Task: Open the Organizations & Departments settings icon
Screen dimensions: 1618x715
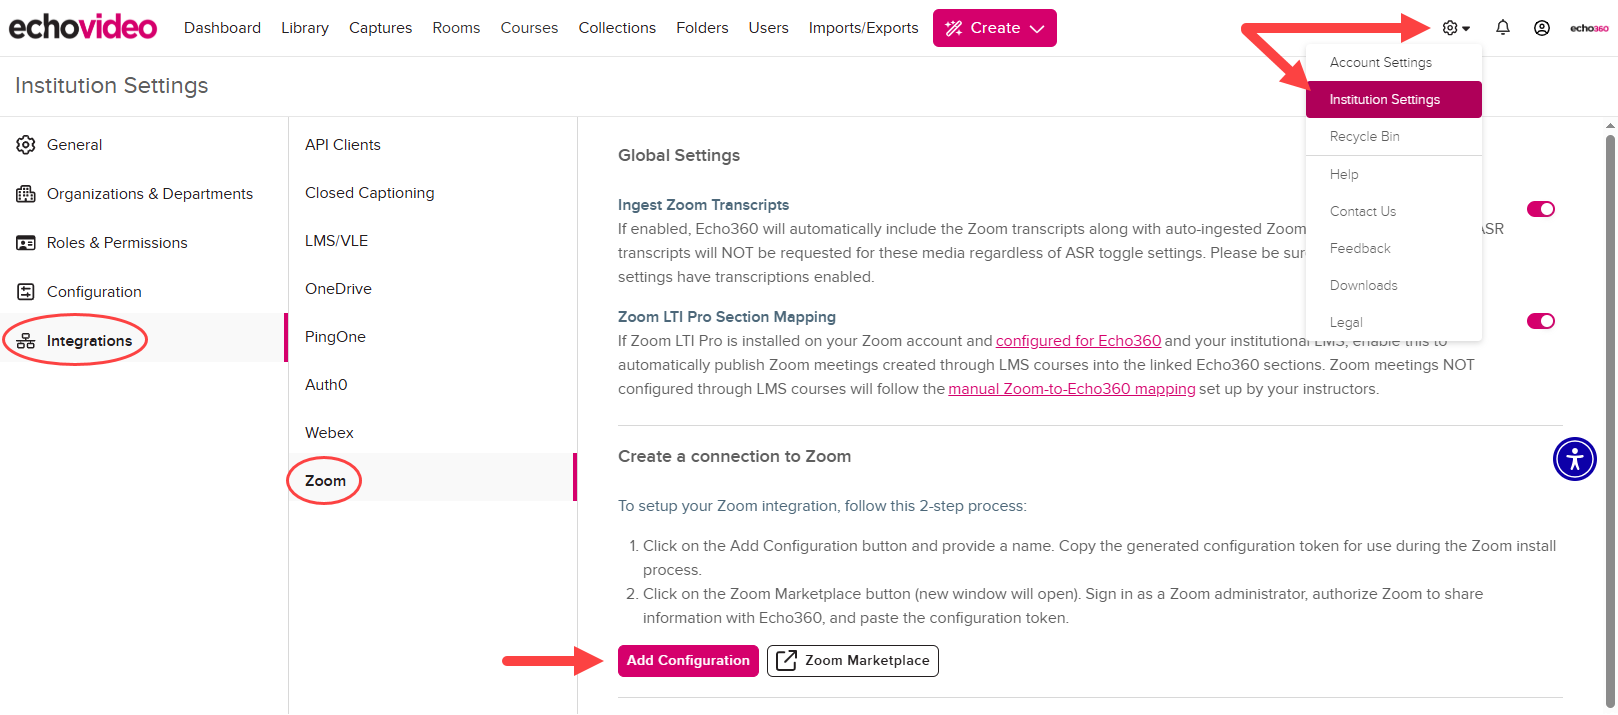Action: pyautogui.click(x=26, y=193)
